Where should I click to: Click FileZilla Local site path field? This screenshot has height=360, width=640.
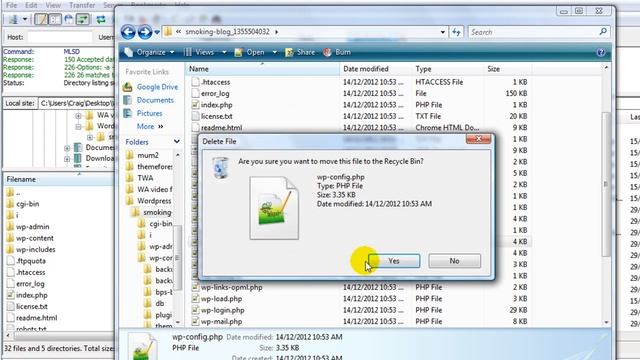pyautogui.click(x=77, y=103)
